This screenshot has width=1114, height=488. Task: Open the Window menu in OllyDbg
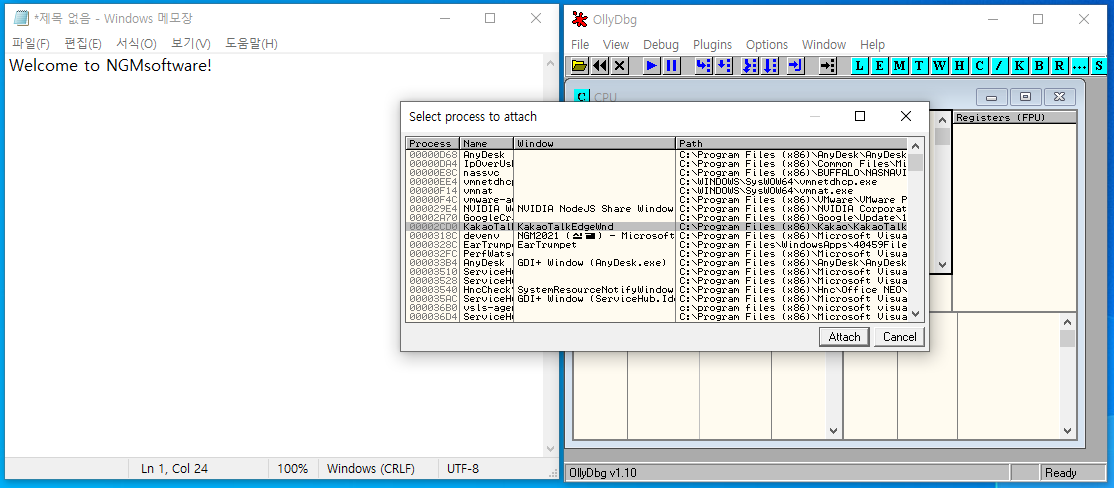[823, 45]
